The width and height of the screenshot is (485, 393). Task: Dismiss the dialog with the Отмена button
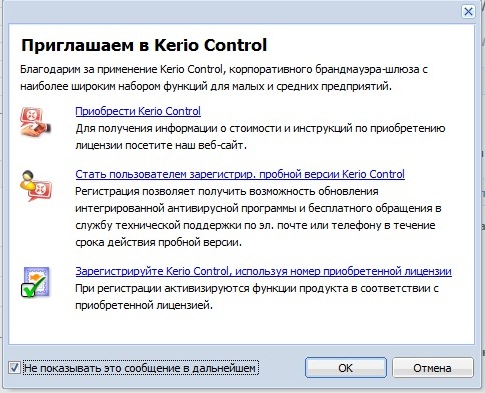tap(432, 368)
